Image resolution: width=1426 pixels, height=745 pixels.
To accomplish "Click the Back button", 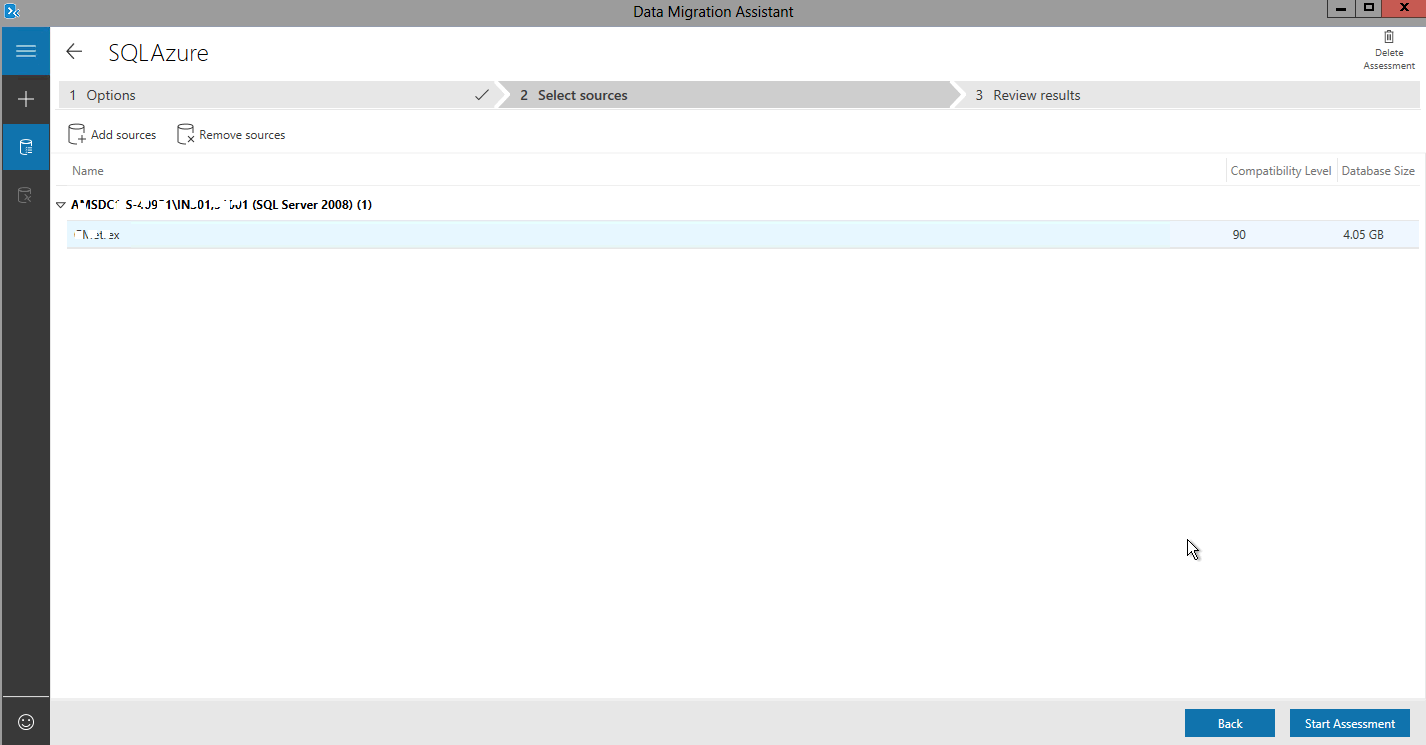I will 1230,723.
